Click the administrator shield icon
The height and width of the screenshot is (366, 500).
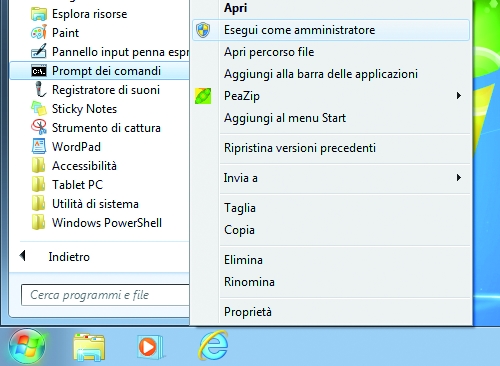tap(203, 30)
